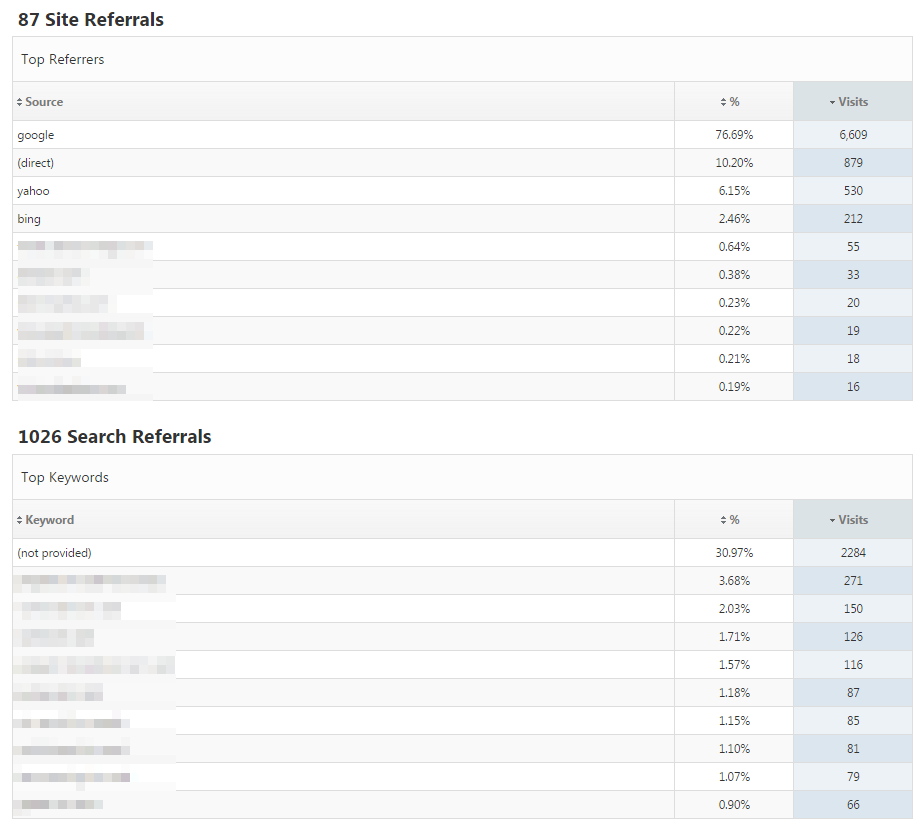Click the 2284 visits cell
The image size is (920, 827).
pyautogui.click(x=852, y=553)
